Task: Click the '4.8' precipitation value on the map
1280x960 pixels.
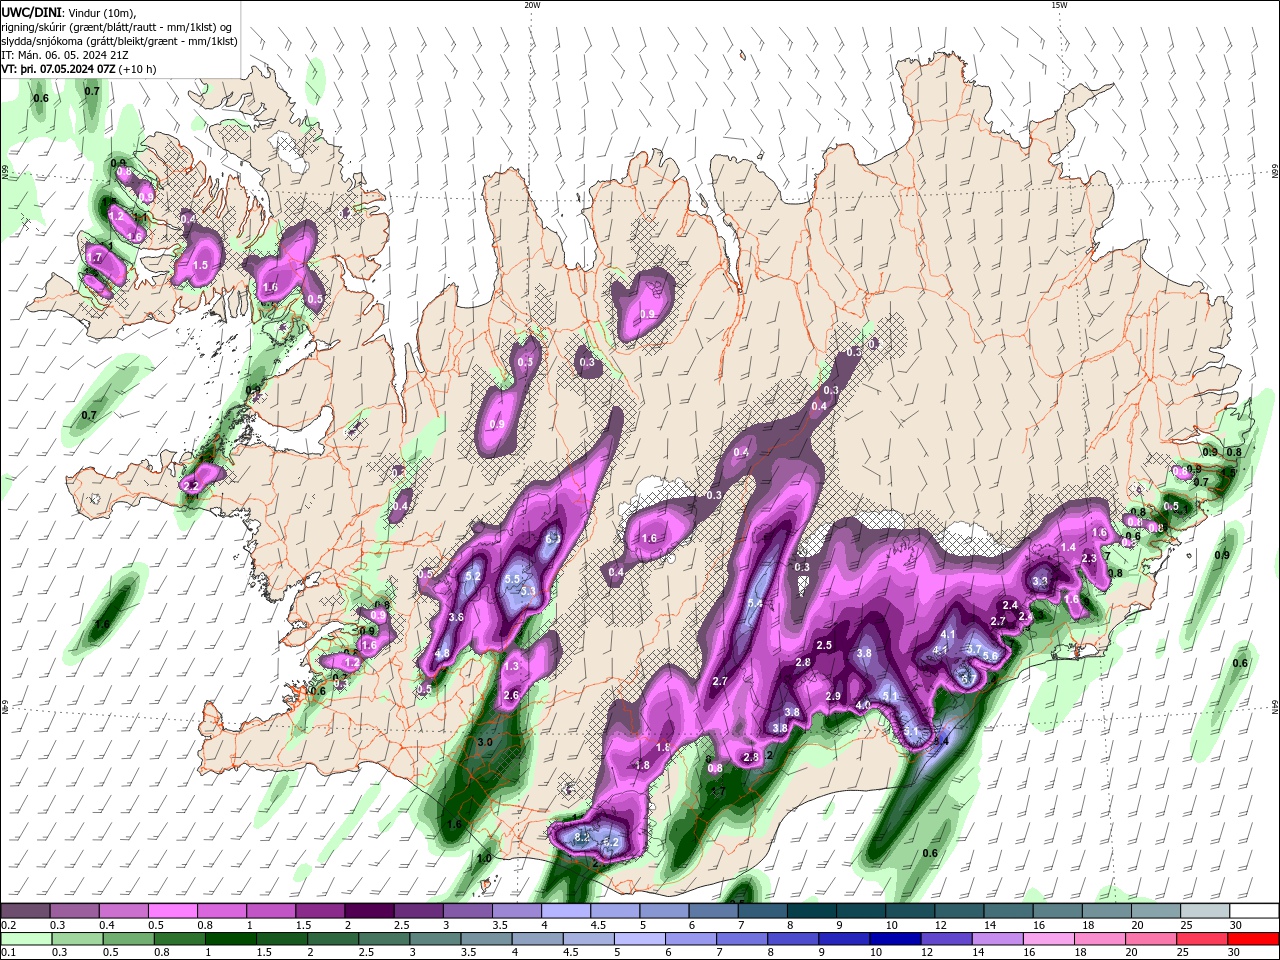Action: point(442,654)
